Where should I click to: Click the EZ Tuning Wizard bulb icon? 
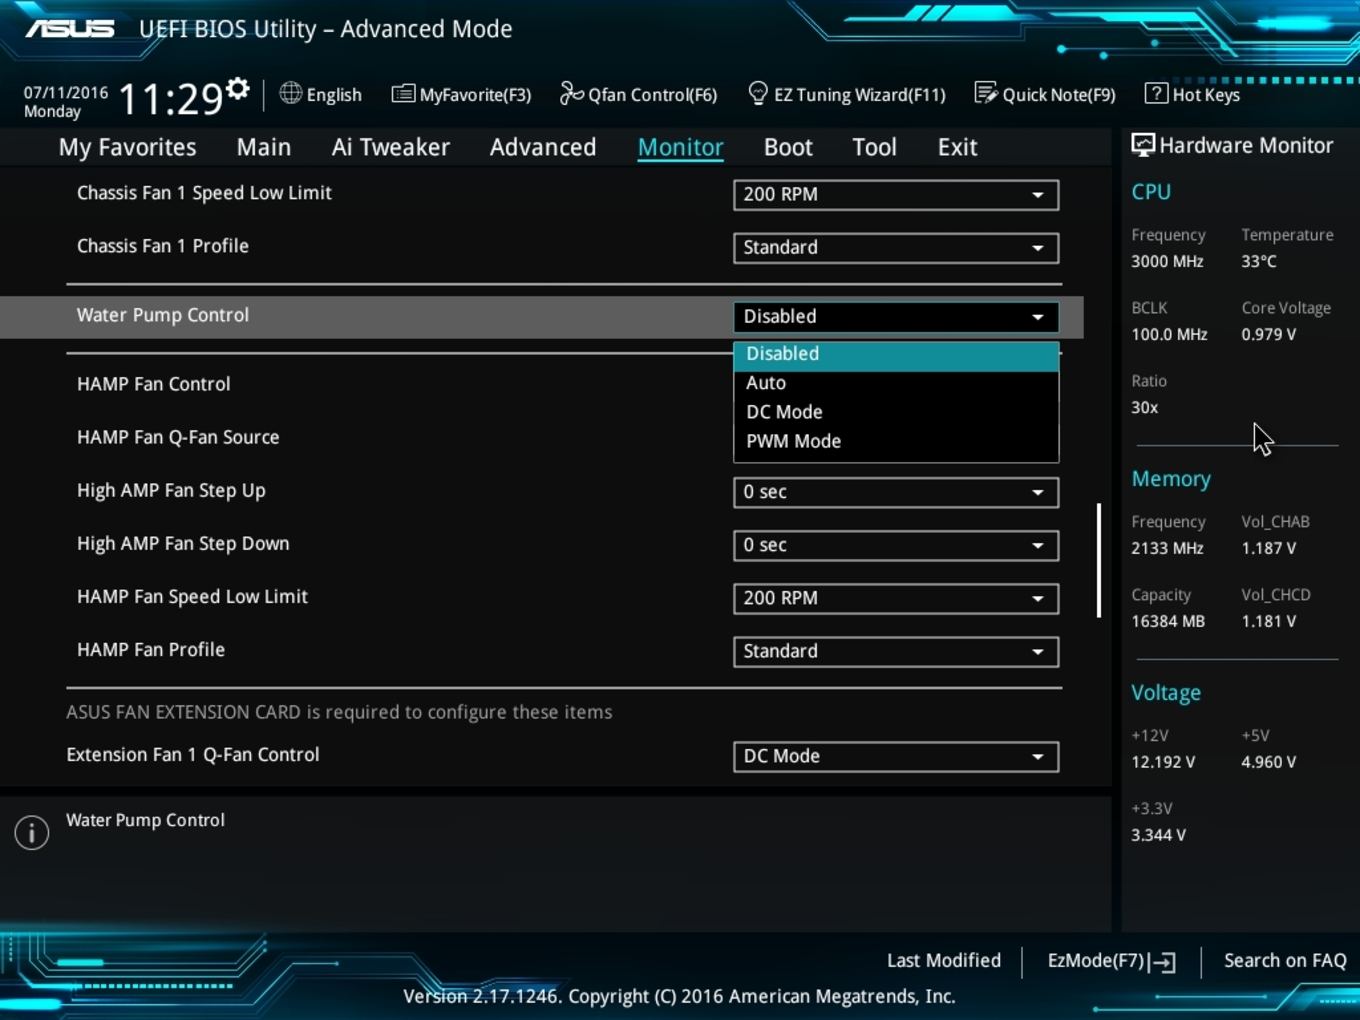[x=758, y=94]
